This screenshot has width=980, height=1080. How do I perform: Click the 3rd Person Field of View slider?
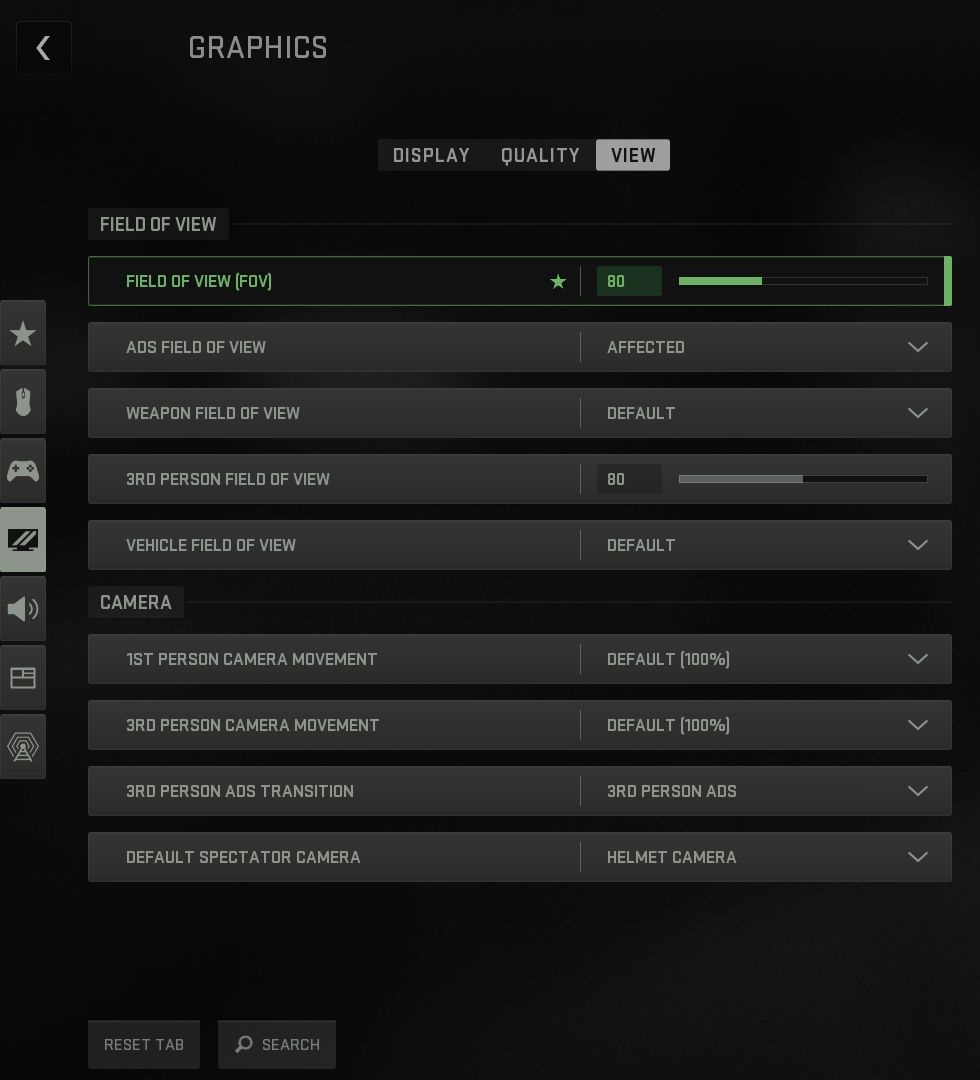(x=803, y=479)
